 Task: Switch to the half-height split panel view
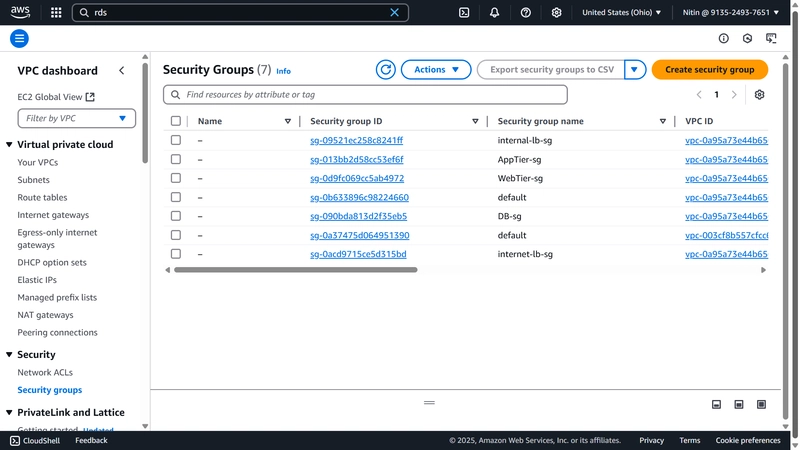click(739, 405)
